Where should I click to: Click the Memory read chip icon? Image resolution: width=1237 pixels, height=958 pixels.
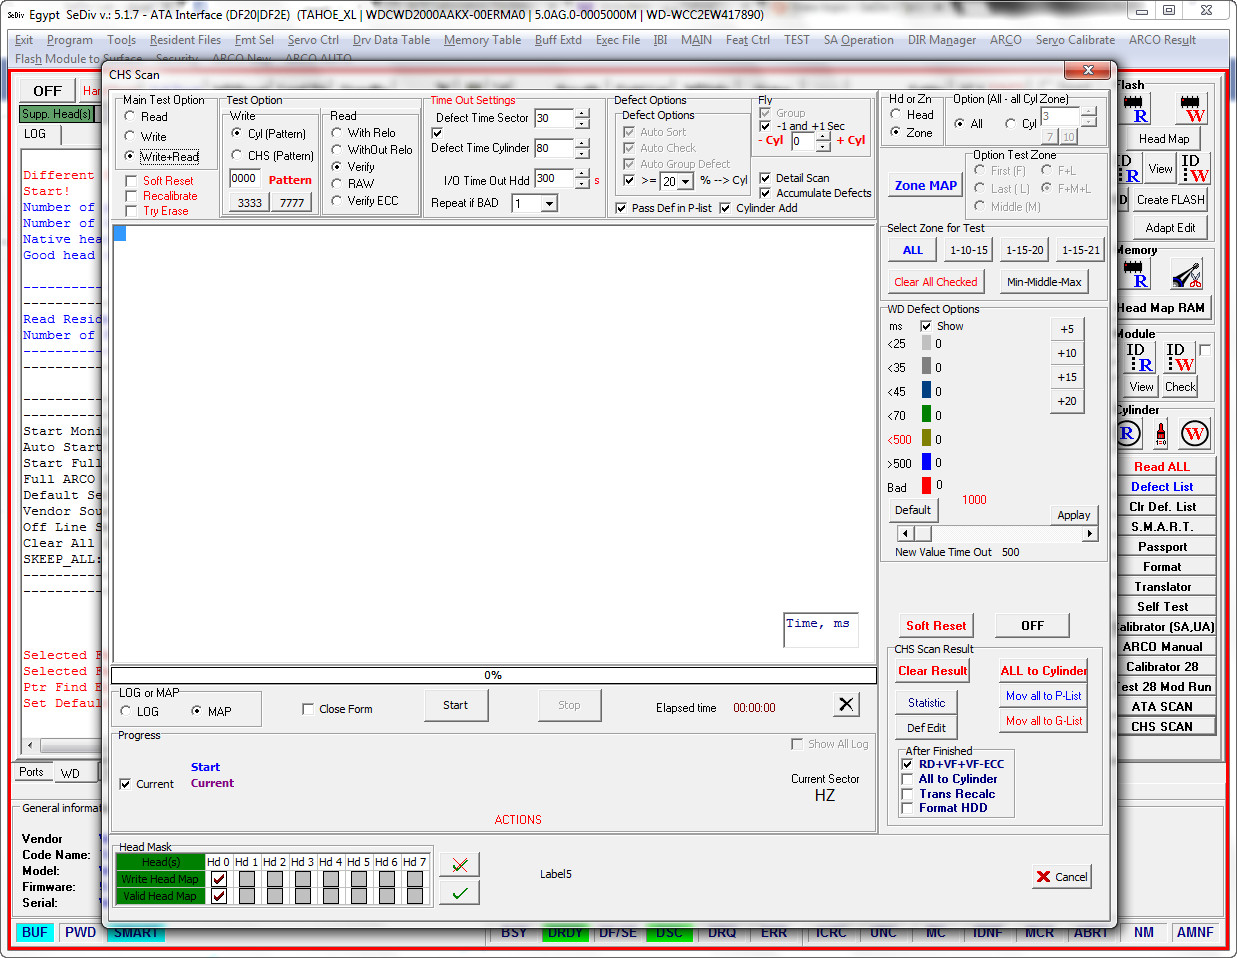(1135, 273)
